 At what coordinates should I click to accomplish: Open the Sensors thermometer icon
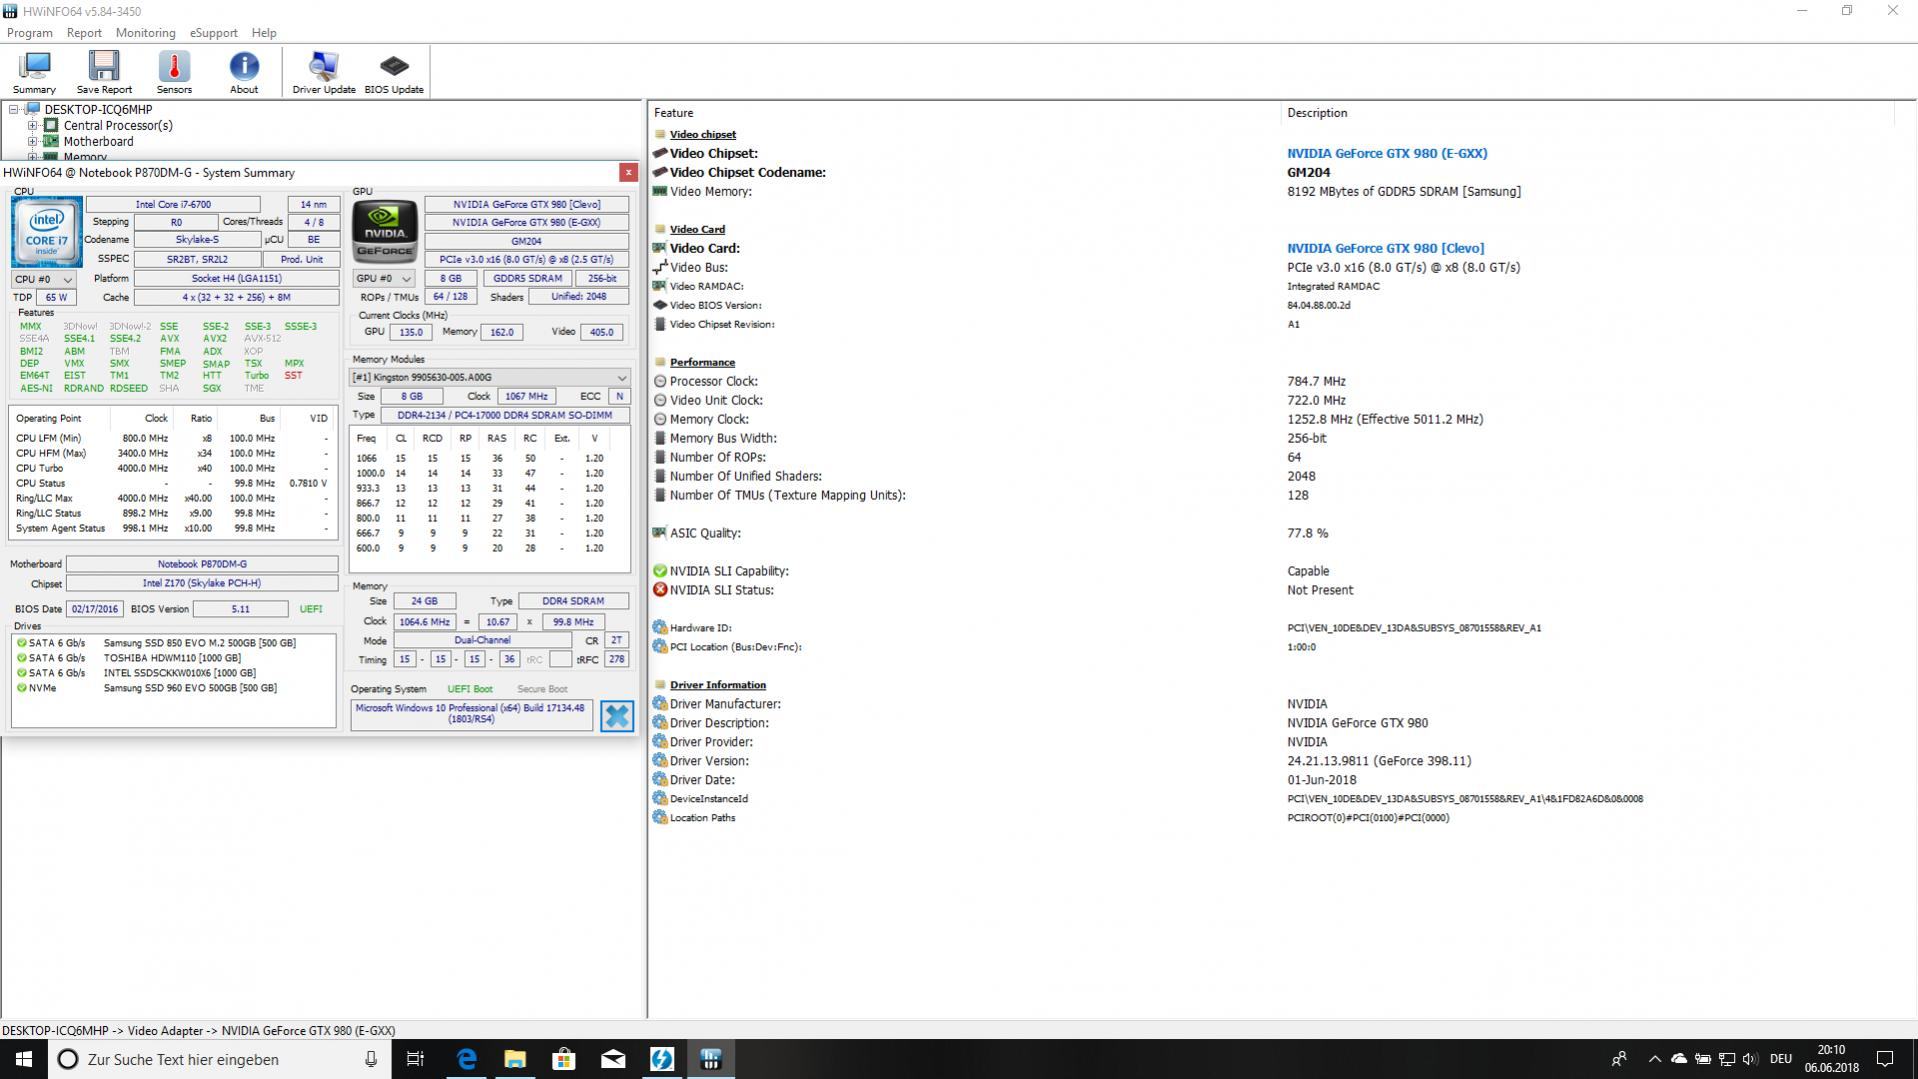tap(174, 72)
